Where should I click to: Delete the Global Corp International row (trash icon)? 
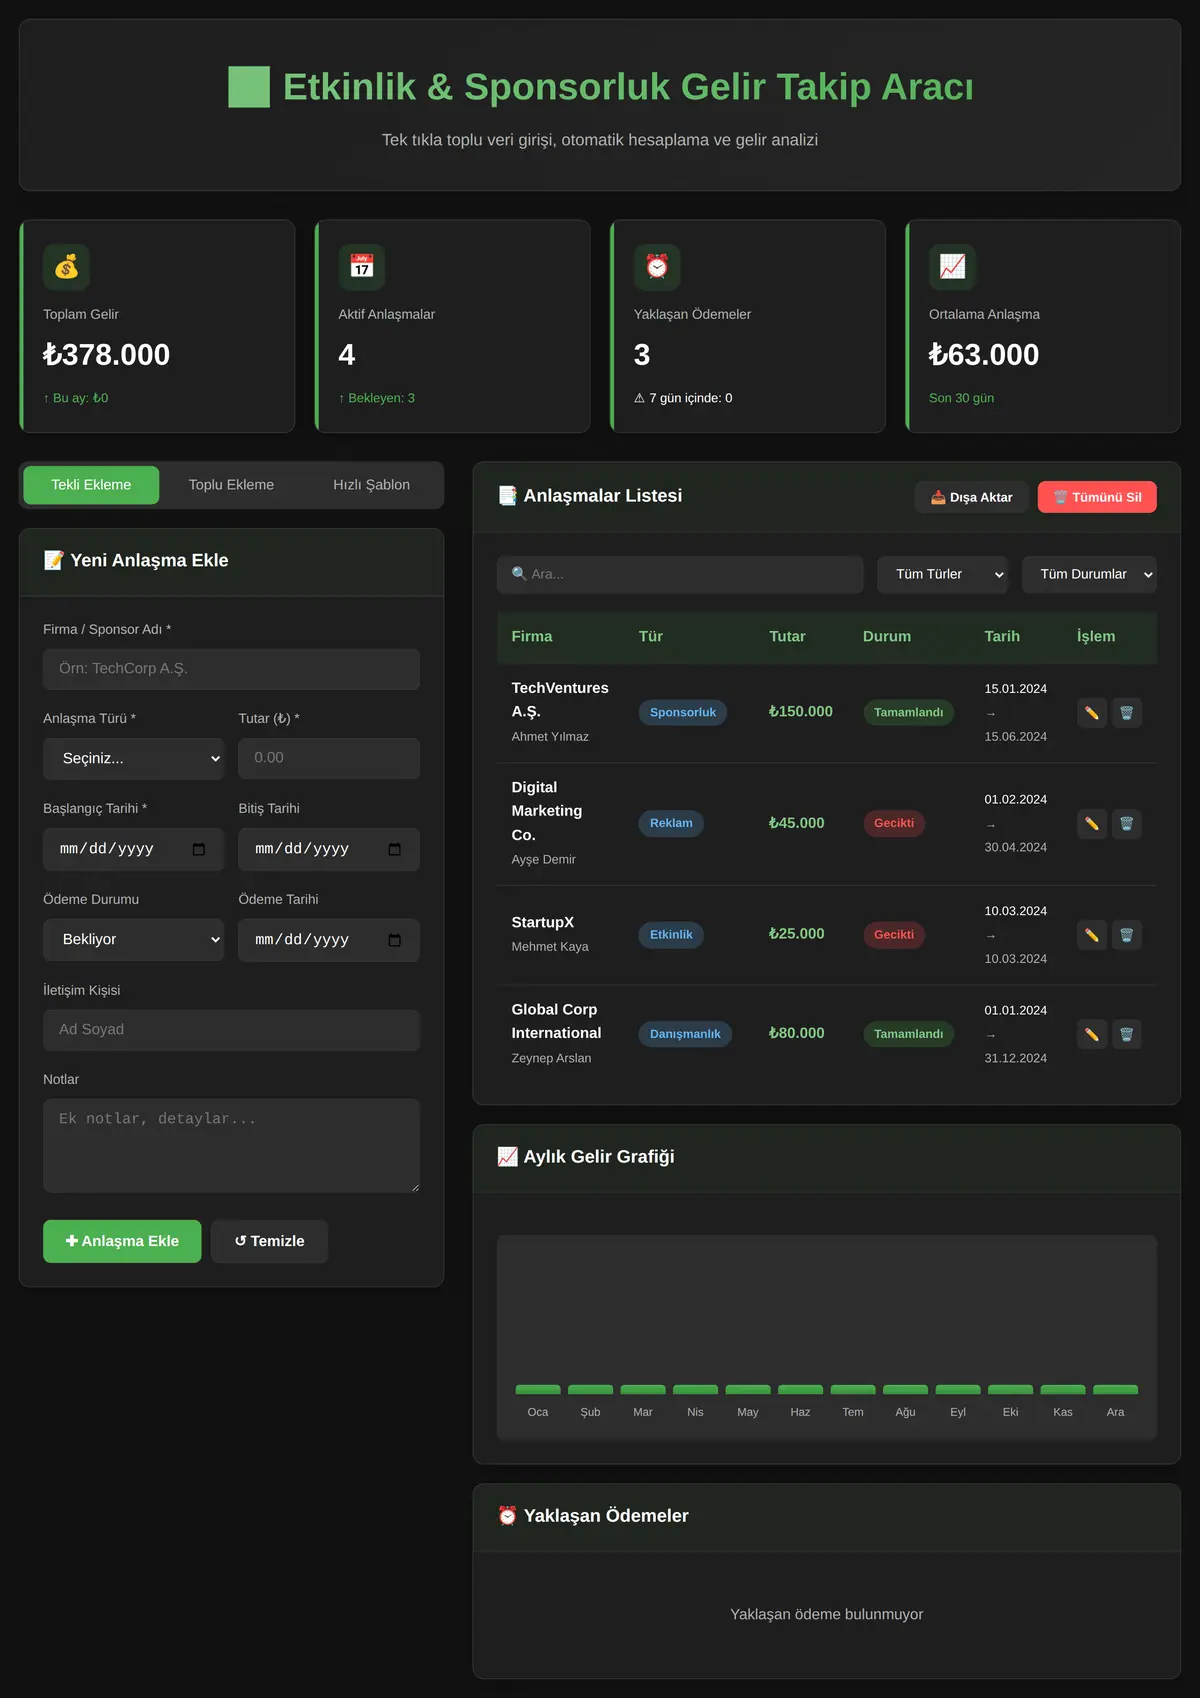(1126, 1034)
